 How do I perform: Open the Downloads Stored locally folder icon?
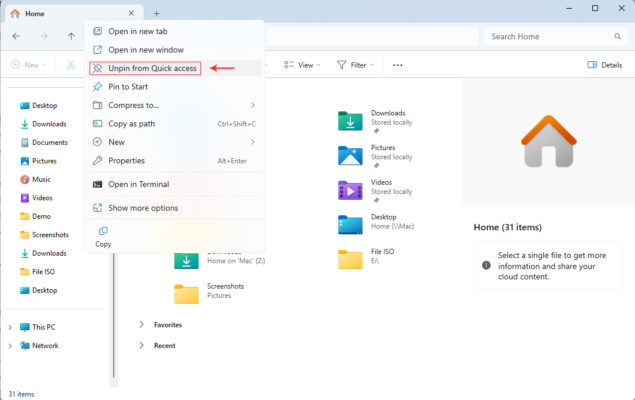pos(350,121)
